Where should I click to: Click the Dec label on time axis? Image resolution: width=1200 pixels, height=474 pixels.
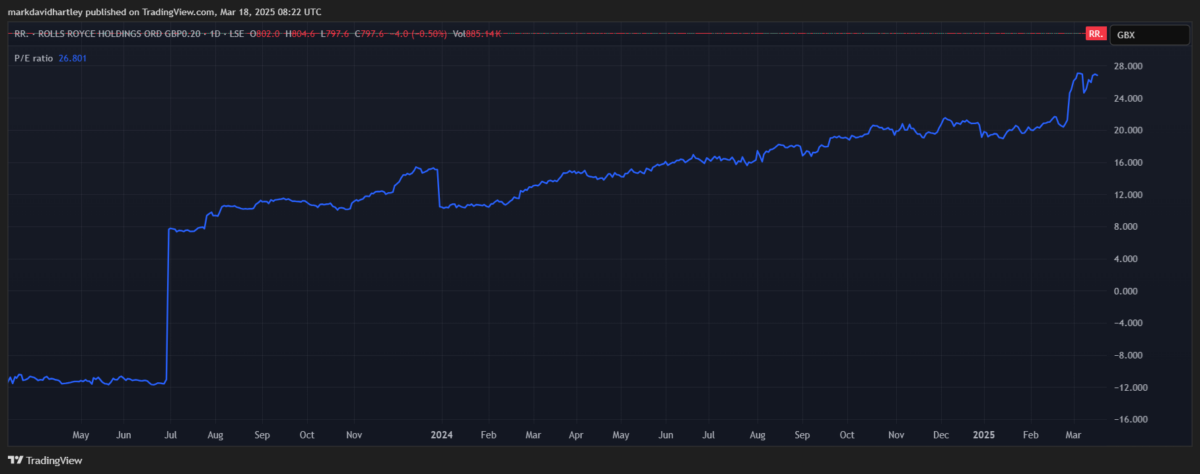940,436
